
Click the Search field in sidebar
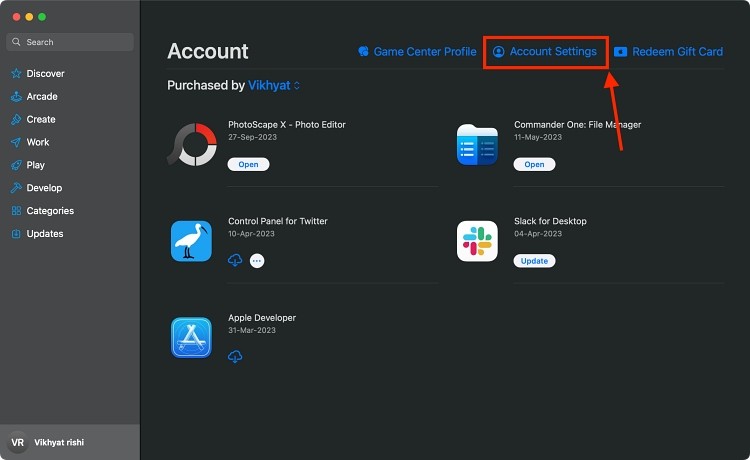pos(70,42)
